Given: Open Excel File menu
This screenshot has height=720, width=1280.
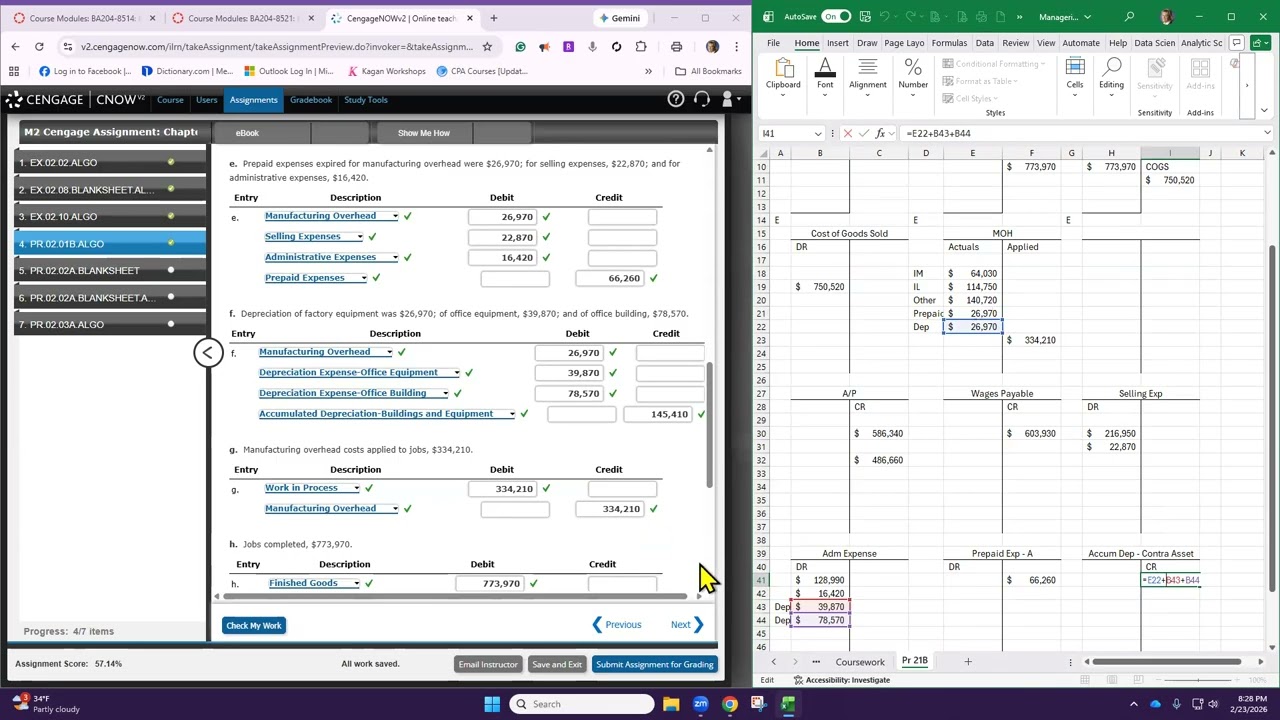Looking at the screenshot, I should click(773, 43).
